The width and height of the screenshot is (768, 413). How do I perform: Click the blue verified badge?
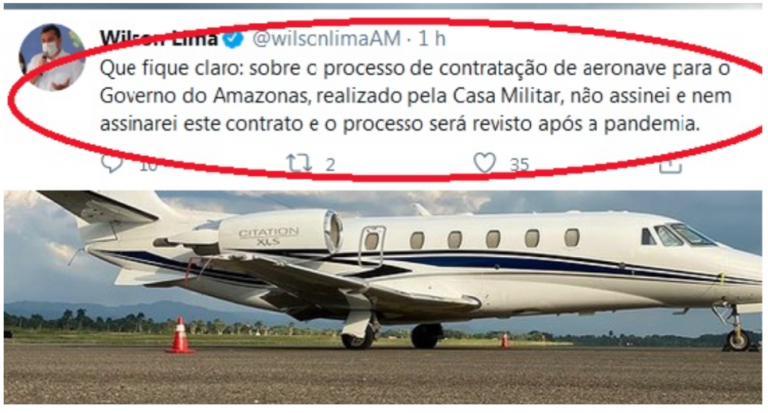click(233, 39)
